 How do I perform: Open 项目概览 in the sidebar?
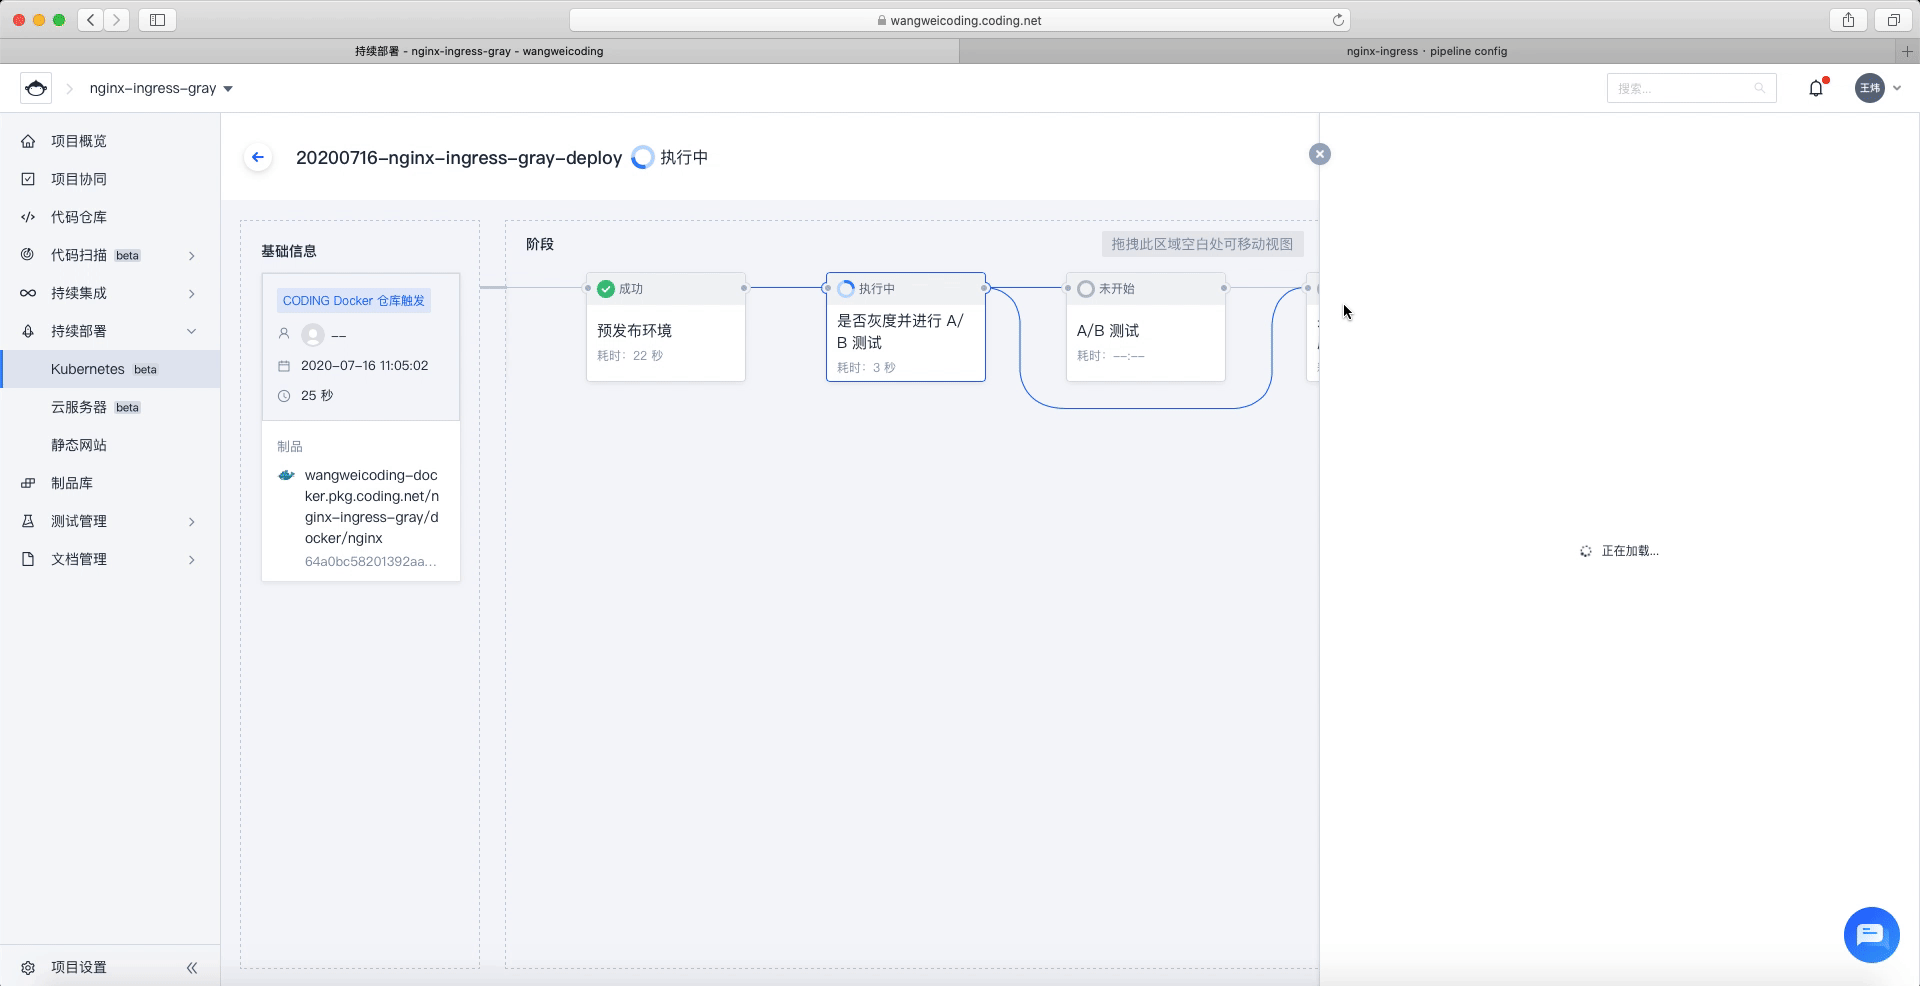coord(110,141)
